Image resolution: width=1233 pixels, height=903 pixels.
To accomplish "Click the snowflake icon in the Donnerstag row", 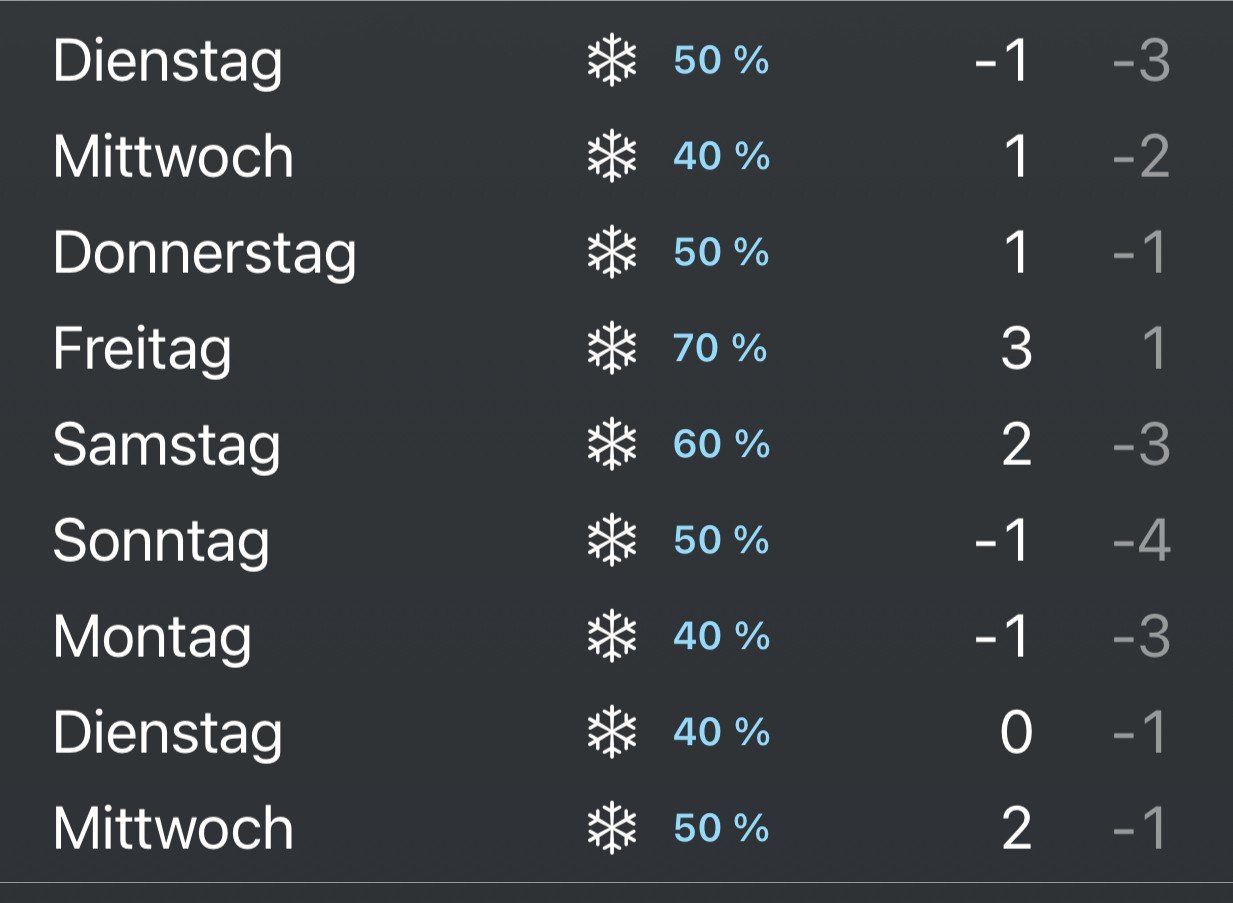I will point(611,253).
